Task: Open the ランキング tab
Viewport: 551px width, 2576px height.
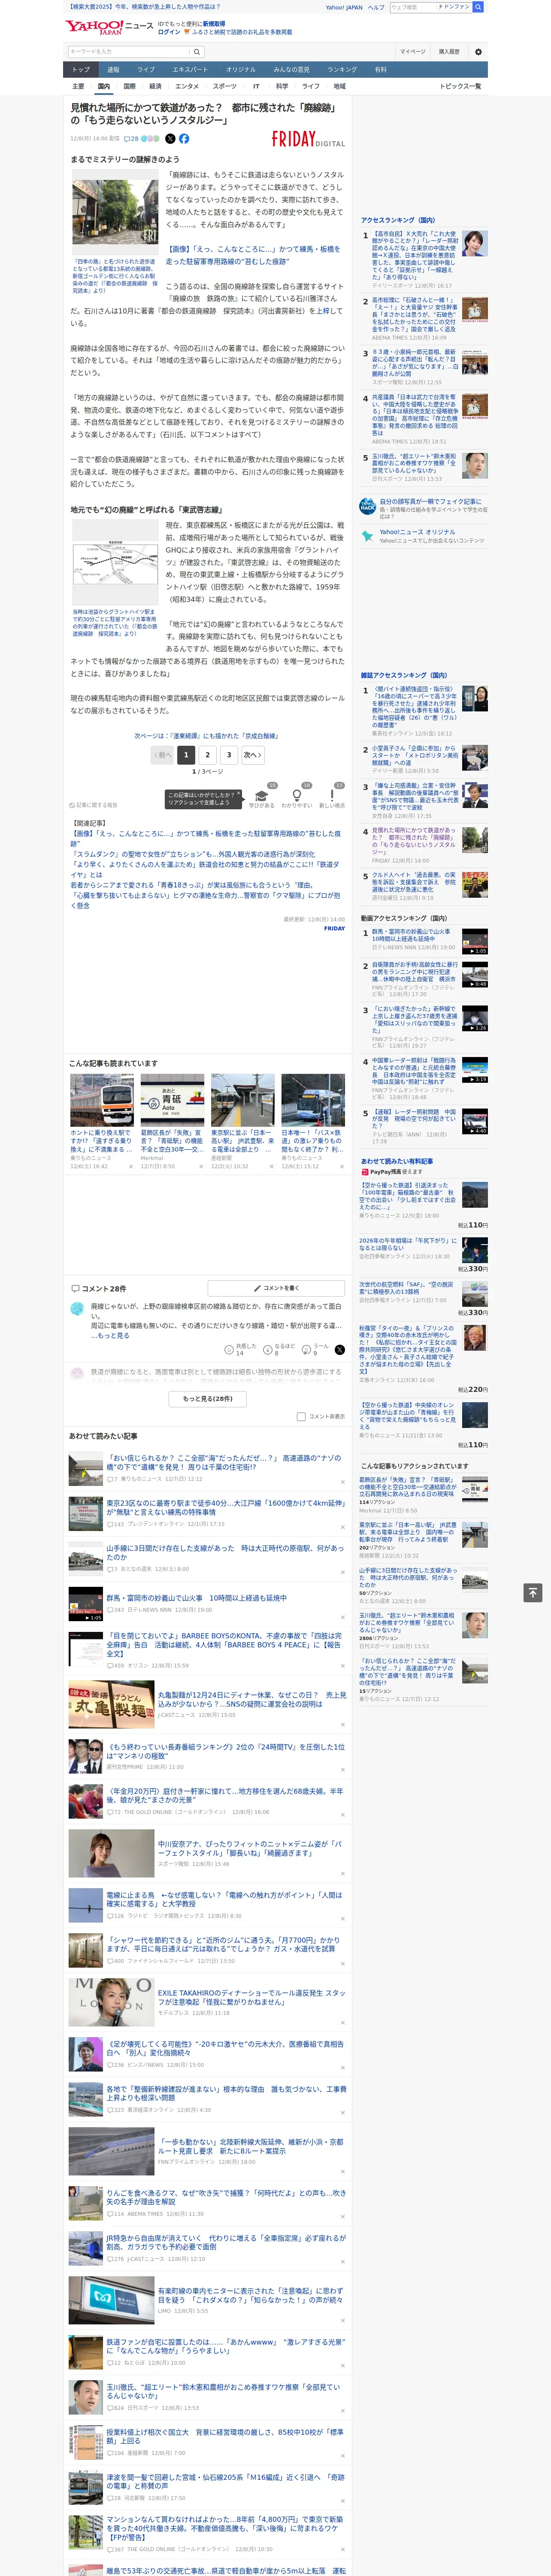Action: (342, 70)
